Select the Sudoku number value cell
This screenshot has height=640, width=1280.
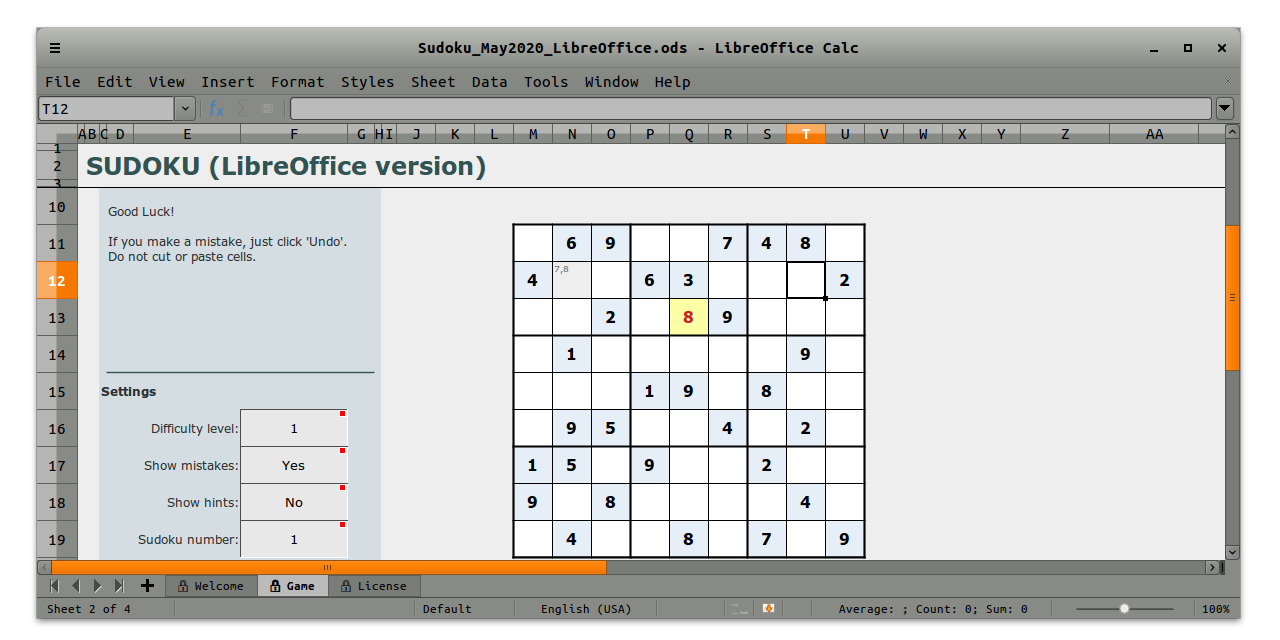click(294, 539)
